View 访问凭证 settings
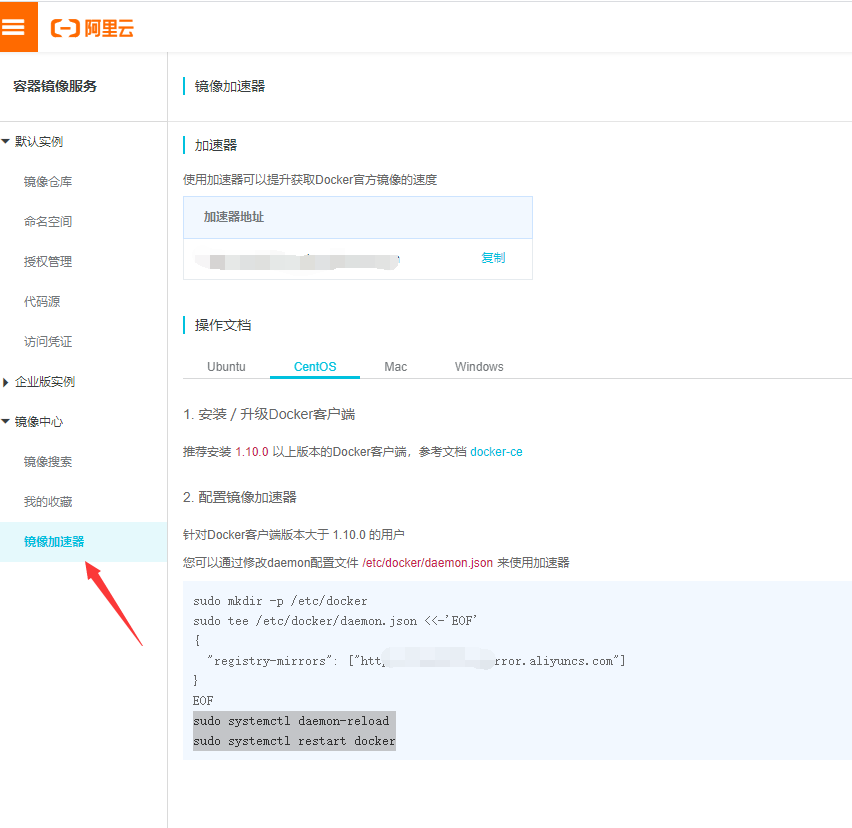Viewport: 852px width, 828px height. pos(50,341)
